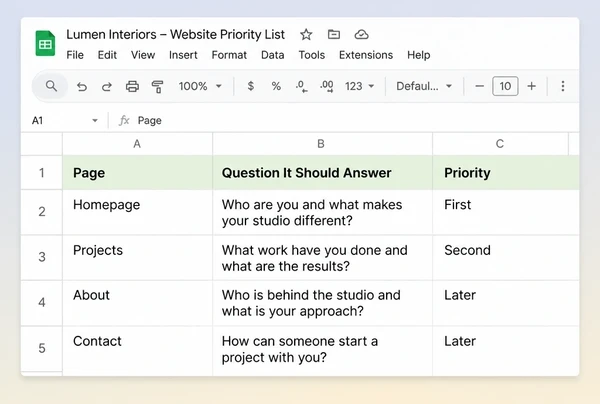Select the cell about studio being different
This screenshot has width=600, height=404.
[322, 212]
